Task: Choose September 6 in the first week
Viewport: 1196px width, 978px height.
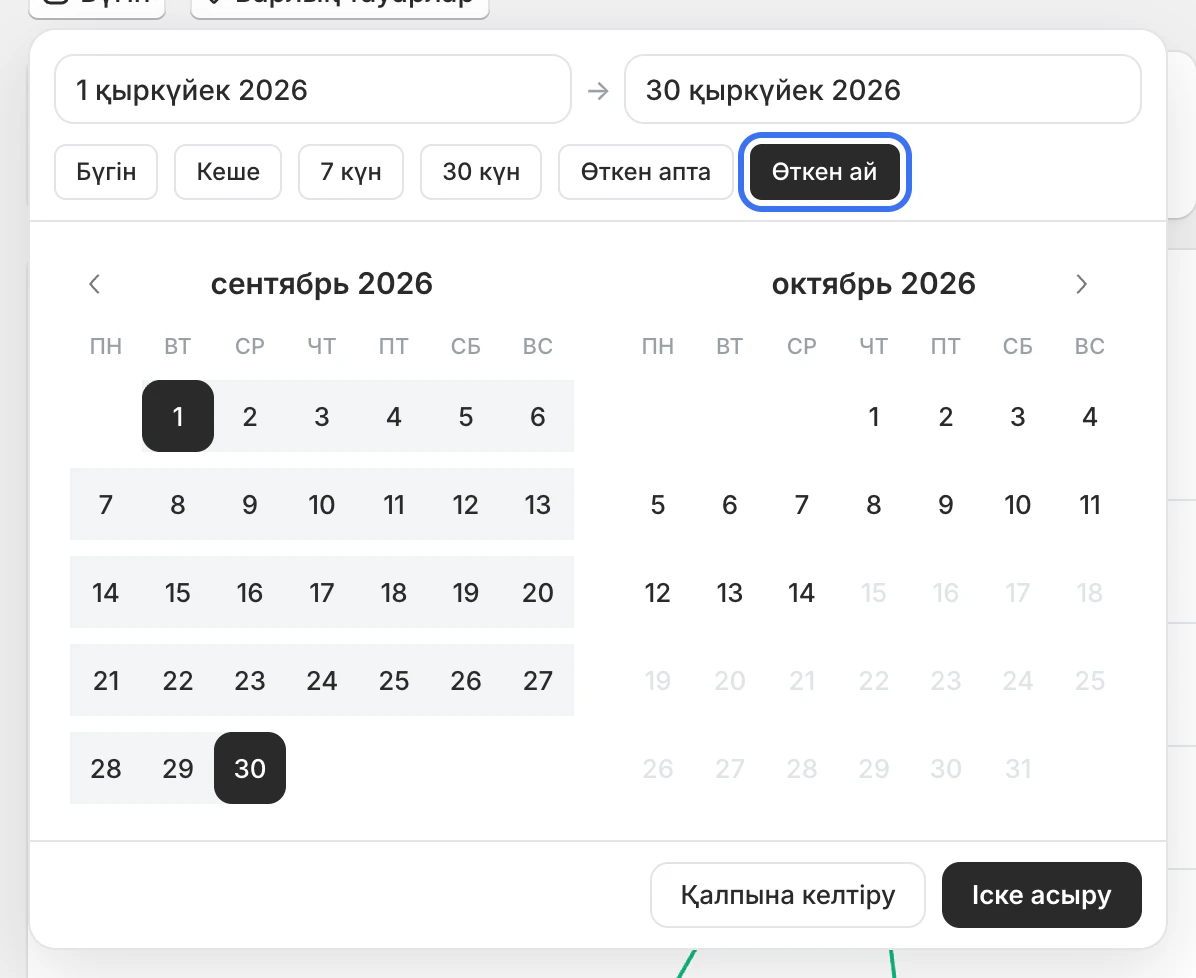Action: [538, 417]
